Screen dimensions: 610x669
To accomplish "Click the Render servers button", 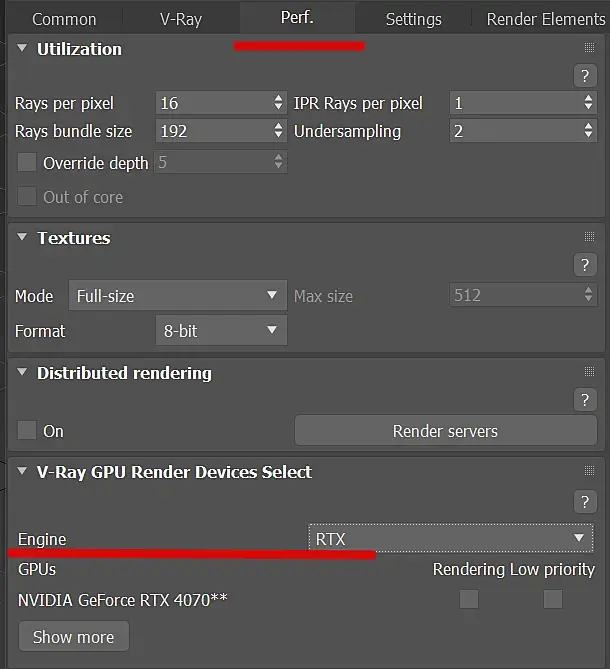I will (x=445, y=431).
